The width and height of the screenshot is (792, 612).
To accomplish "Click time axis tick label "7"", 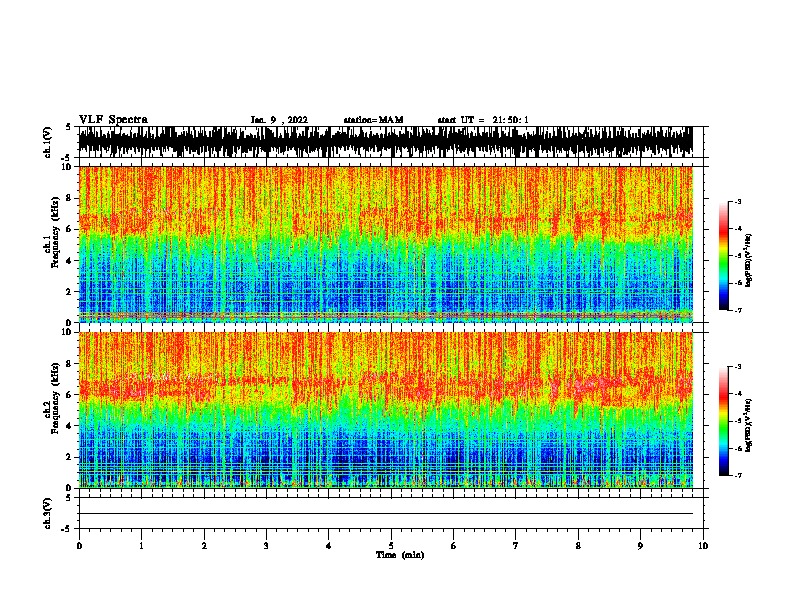I will coord(516,546).
